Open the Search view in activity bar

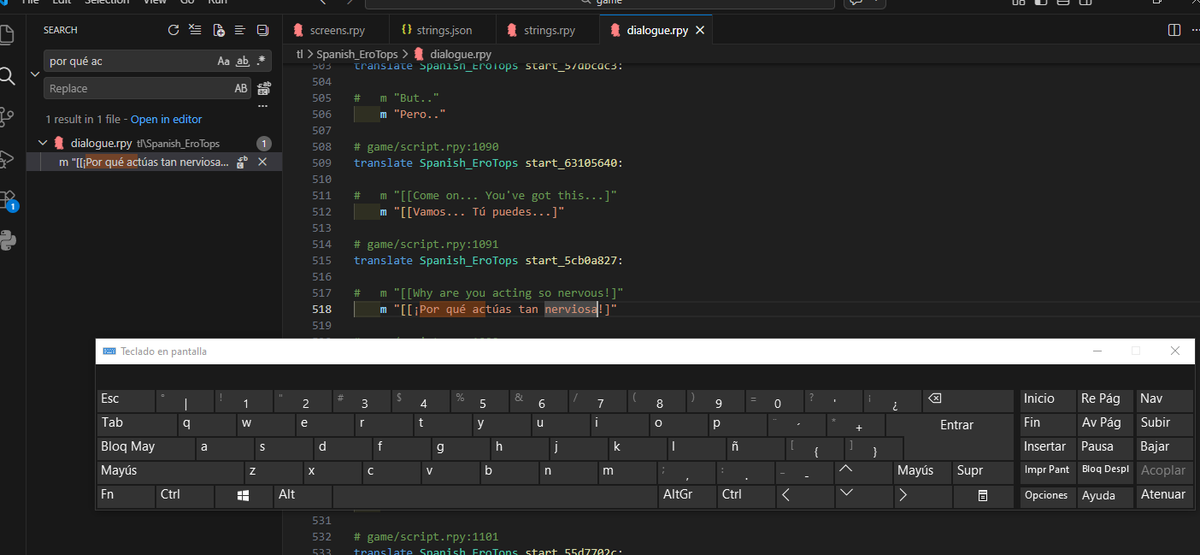pos(7,76)
